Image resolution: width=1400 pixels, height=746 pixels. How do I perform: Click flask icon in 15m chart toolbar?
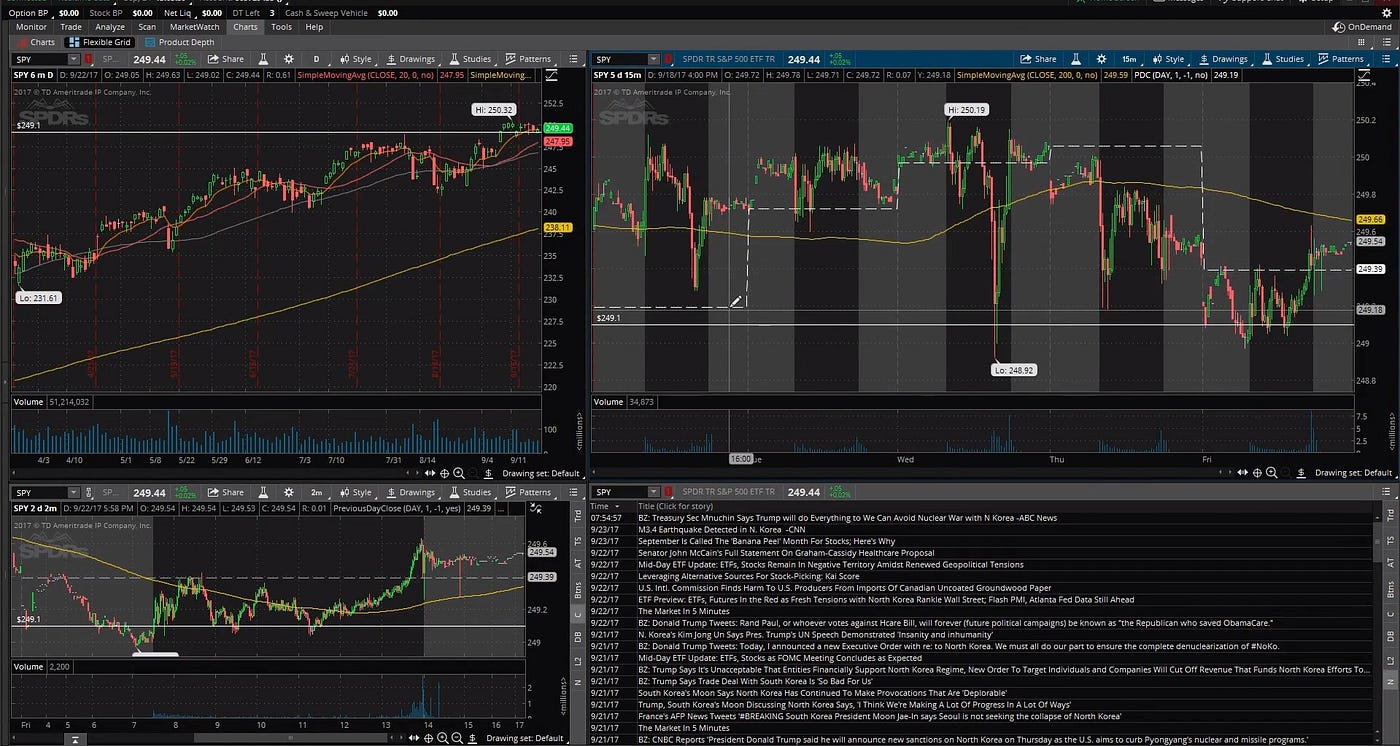[1076, 59]
